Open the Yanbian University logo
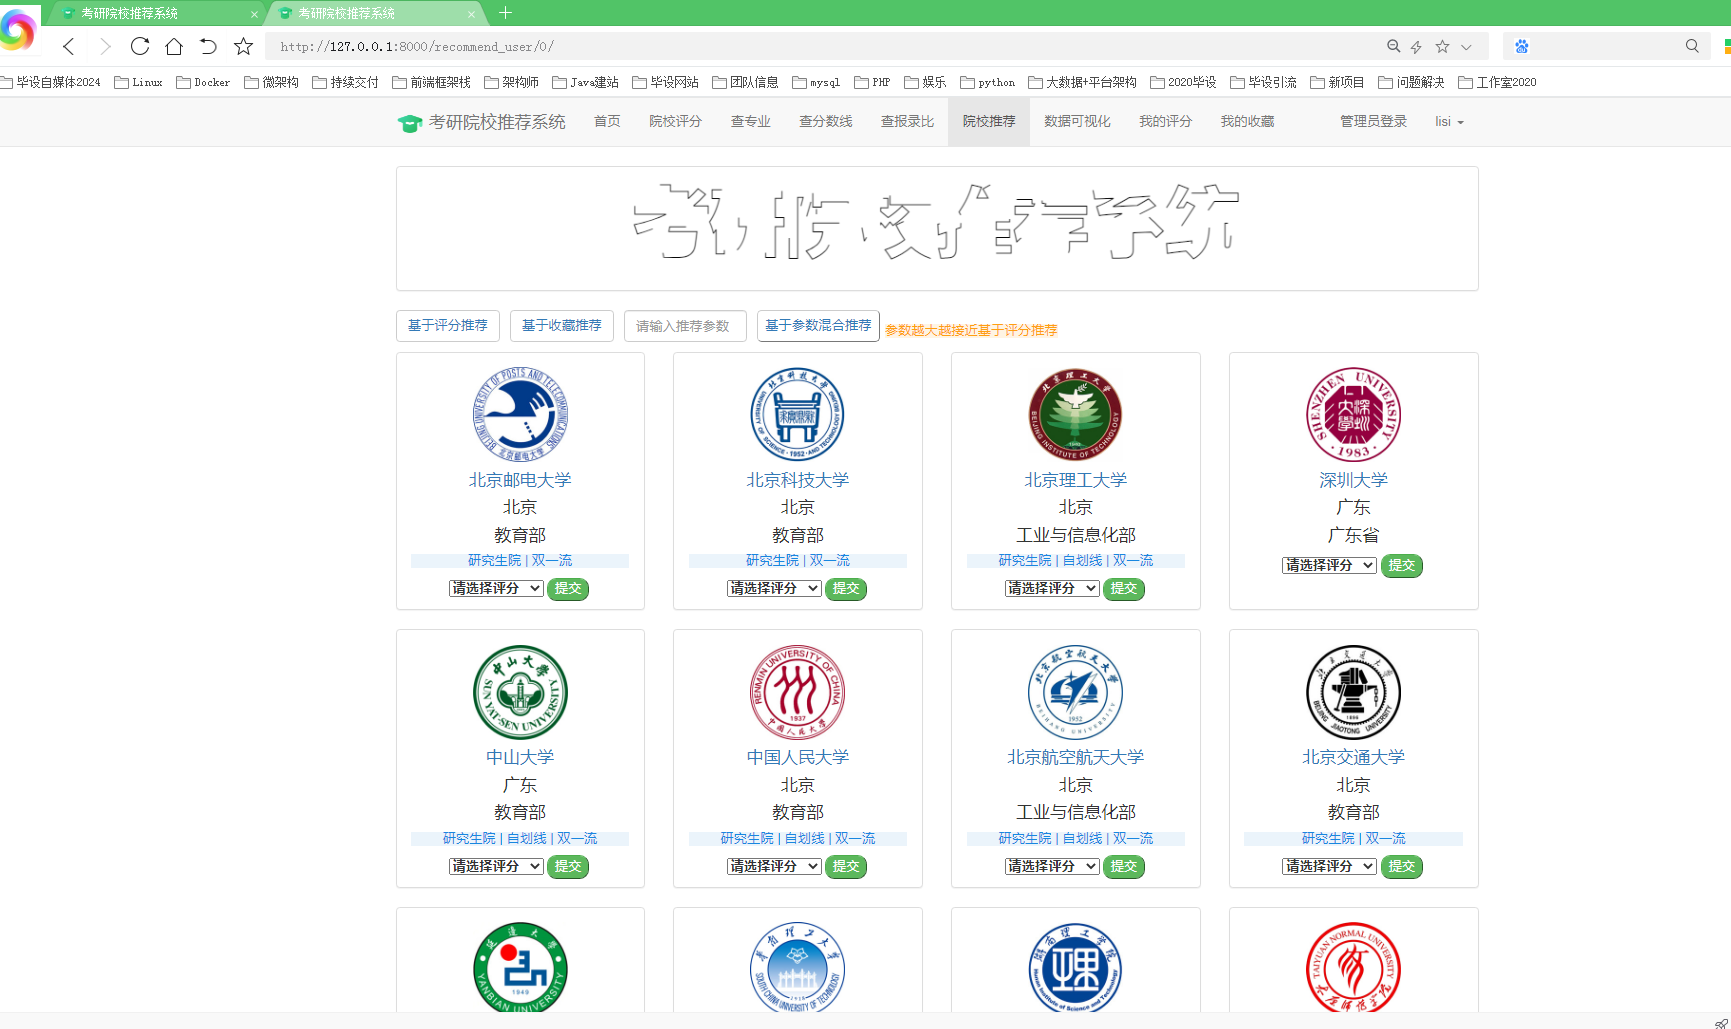The image size is (1731, 1029). 520,967
